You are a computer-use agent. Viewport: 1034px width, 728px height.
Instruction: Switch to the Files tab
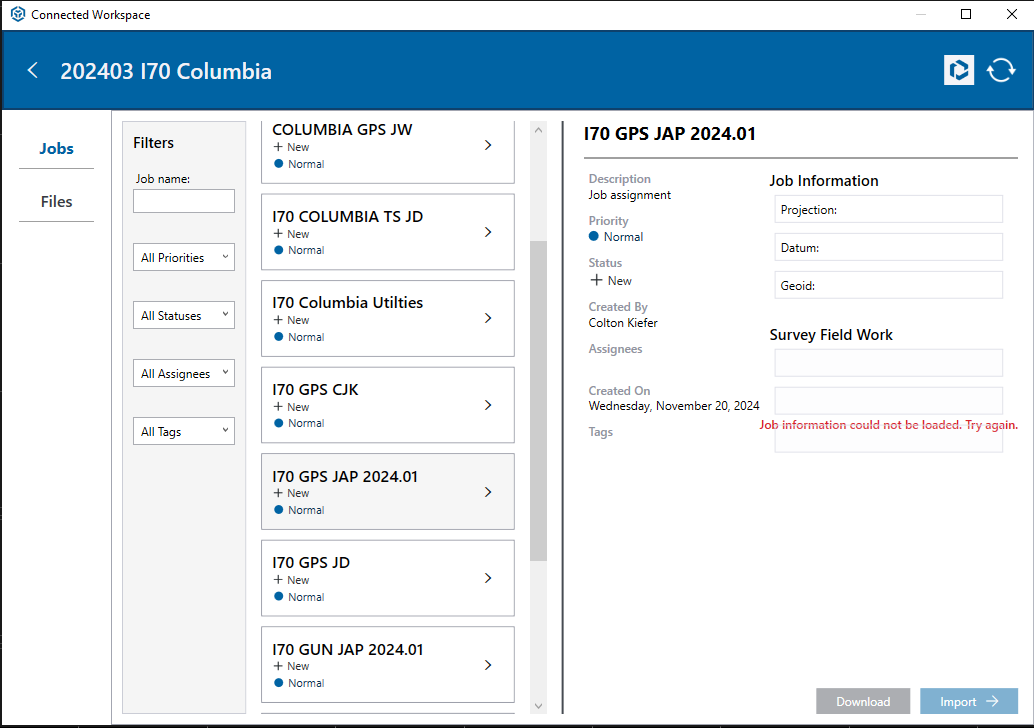(56, 202)
